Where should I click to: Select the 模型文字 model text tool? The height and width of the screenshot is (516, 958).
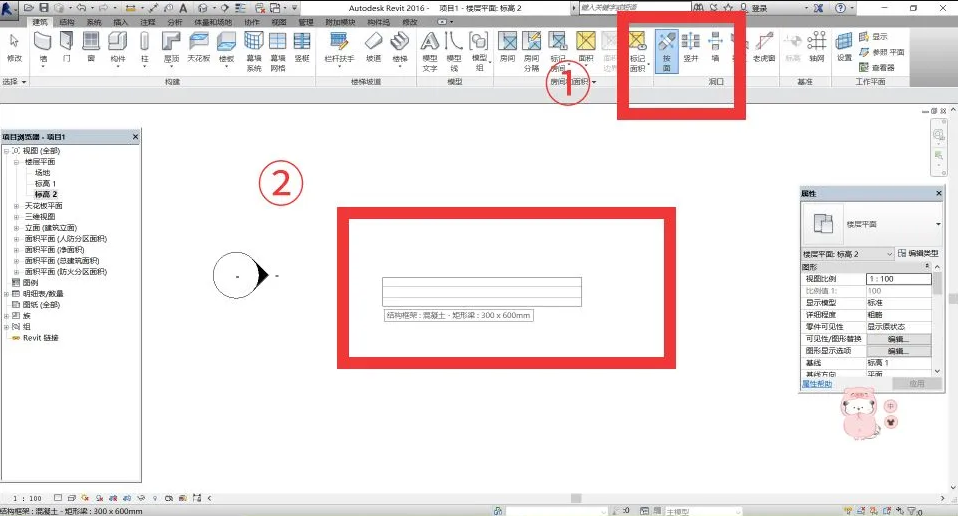click(430, 51)
